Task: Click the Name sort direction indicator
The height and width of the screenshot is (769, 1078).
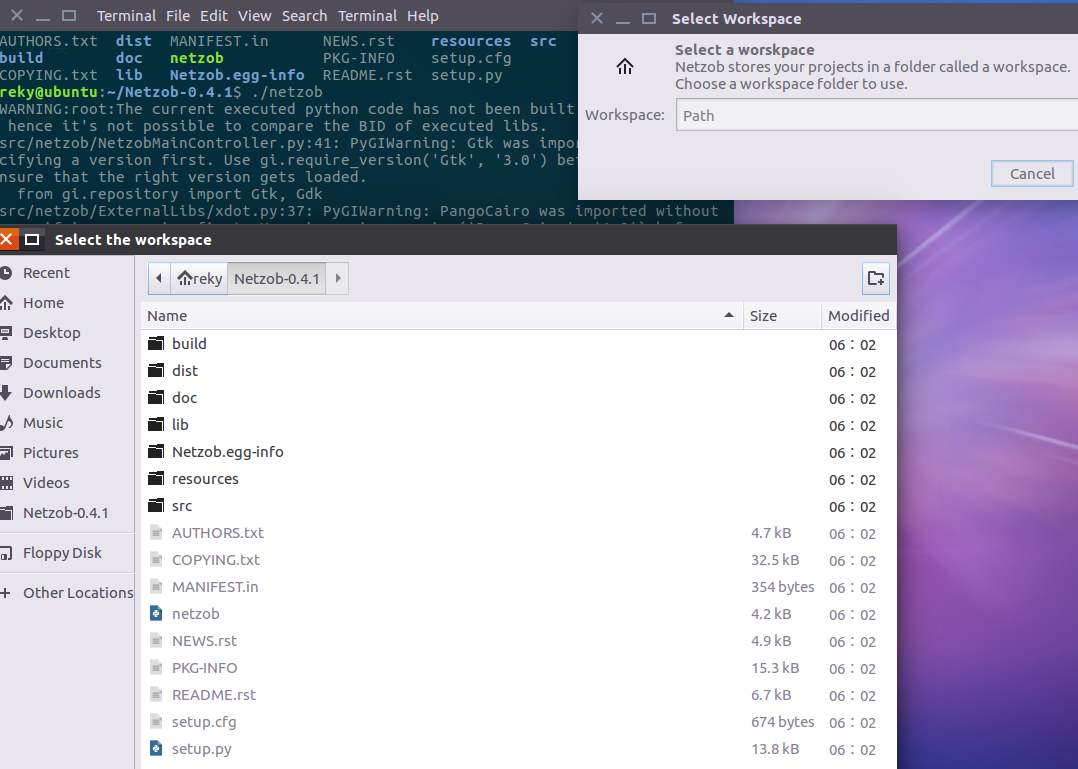Action: pos(729,315)
